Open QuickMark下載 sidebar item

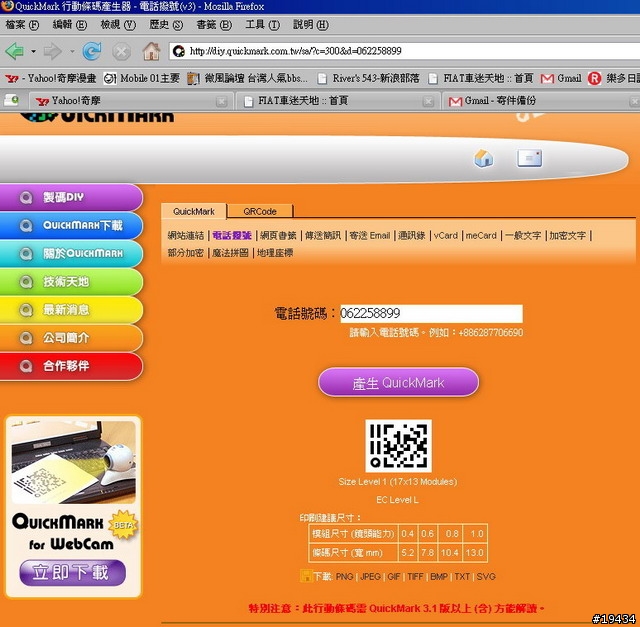tap(71, 225)
